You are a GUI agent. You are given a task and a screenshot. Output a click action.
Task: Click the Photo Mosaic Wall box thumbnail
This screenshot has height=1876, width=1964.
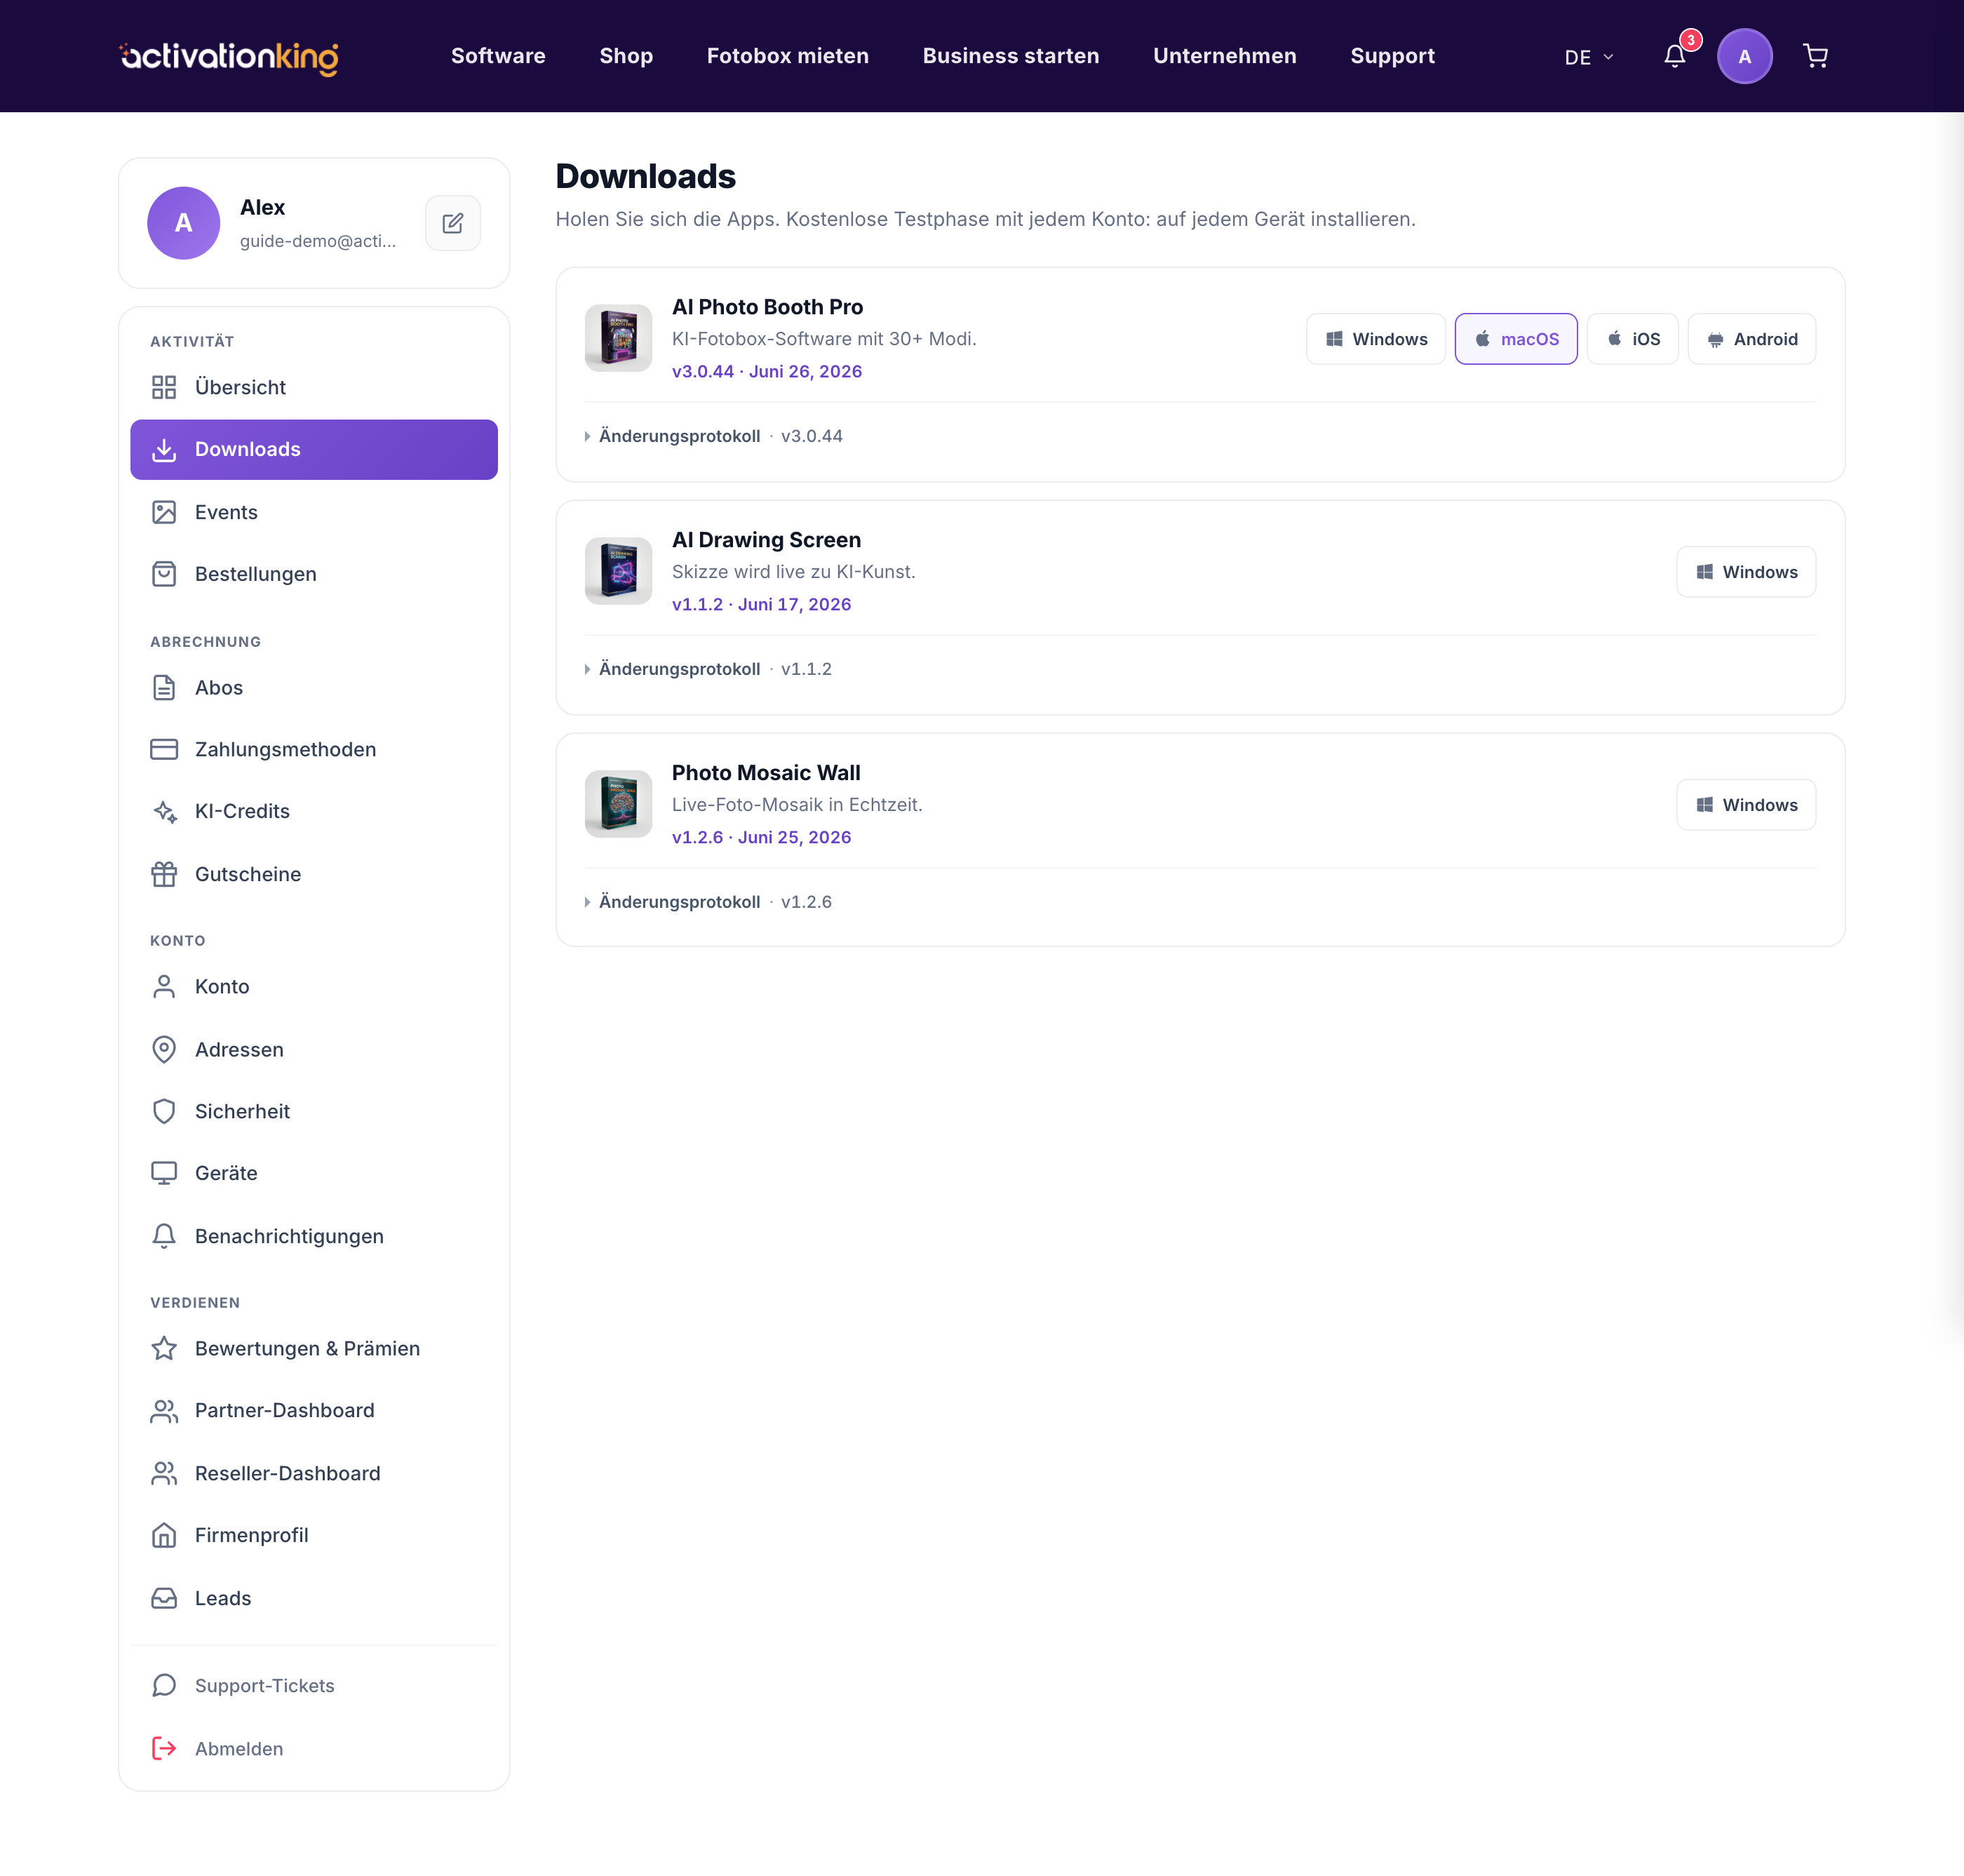[618, 804]
